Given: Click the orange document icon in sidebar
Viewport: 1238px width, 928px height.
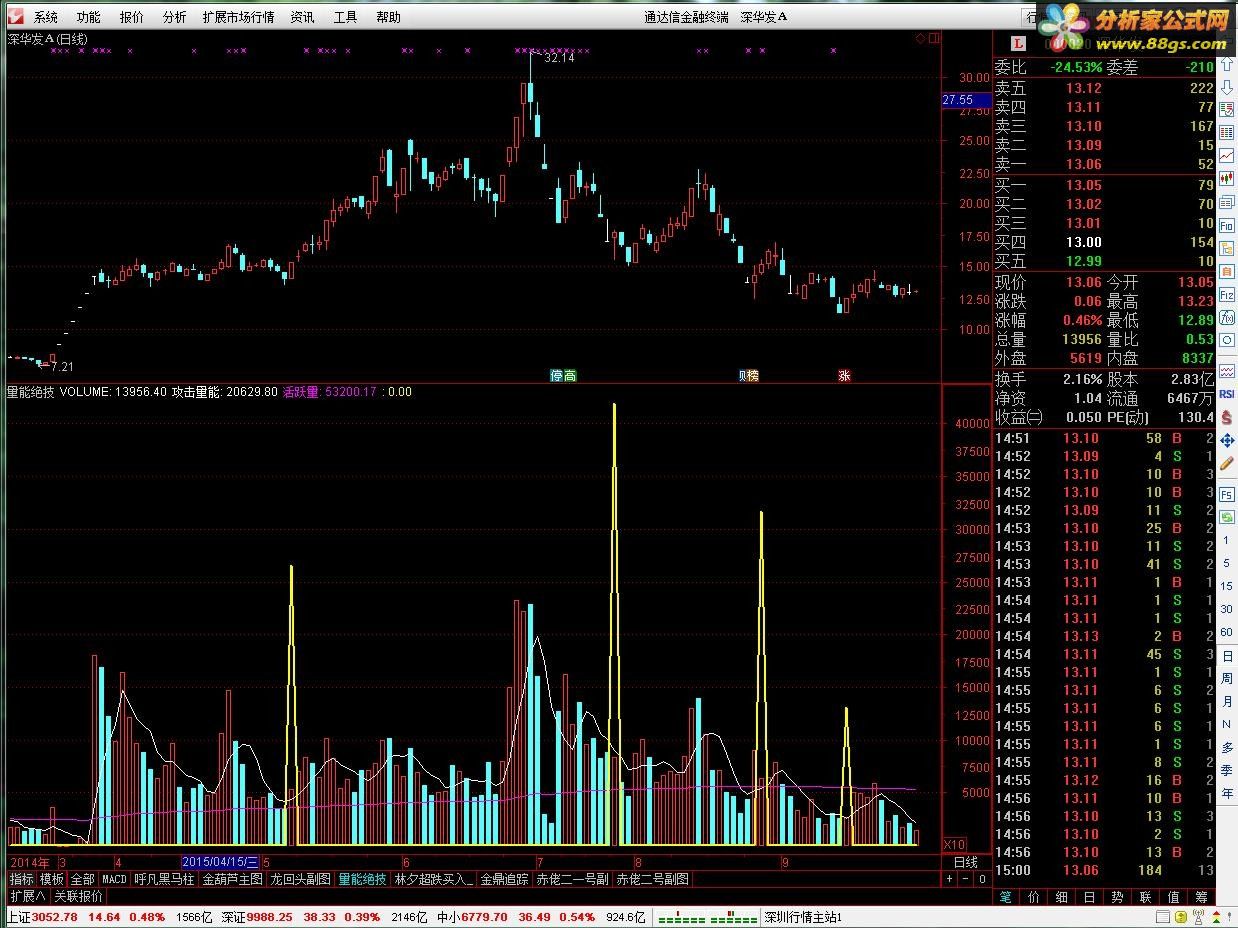Looking at the screenshot, I should click(x=1226, y=271).
